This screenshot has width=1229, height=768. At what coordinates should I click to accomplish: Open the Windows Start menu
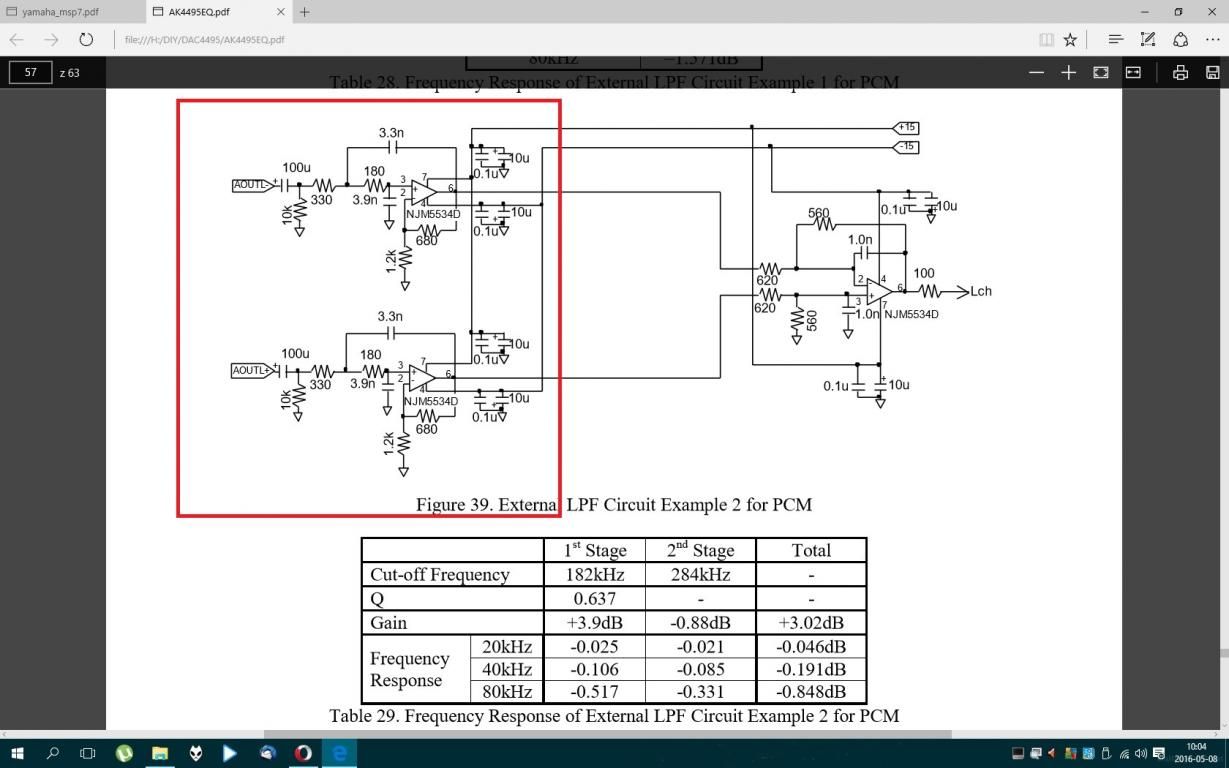tap(17, 753)
